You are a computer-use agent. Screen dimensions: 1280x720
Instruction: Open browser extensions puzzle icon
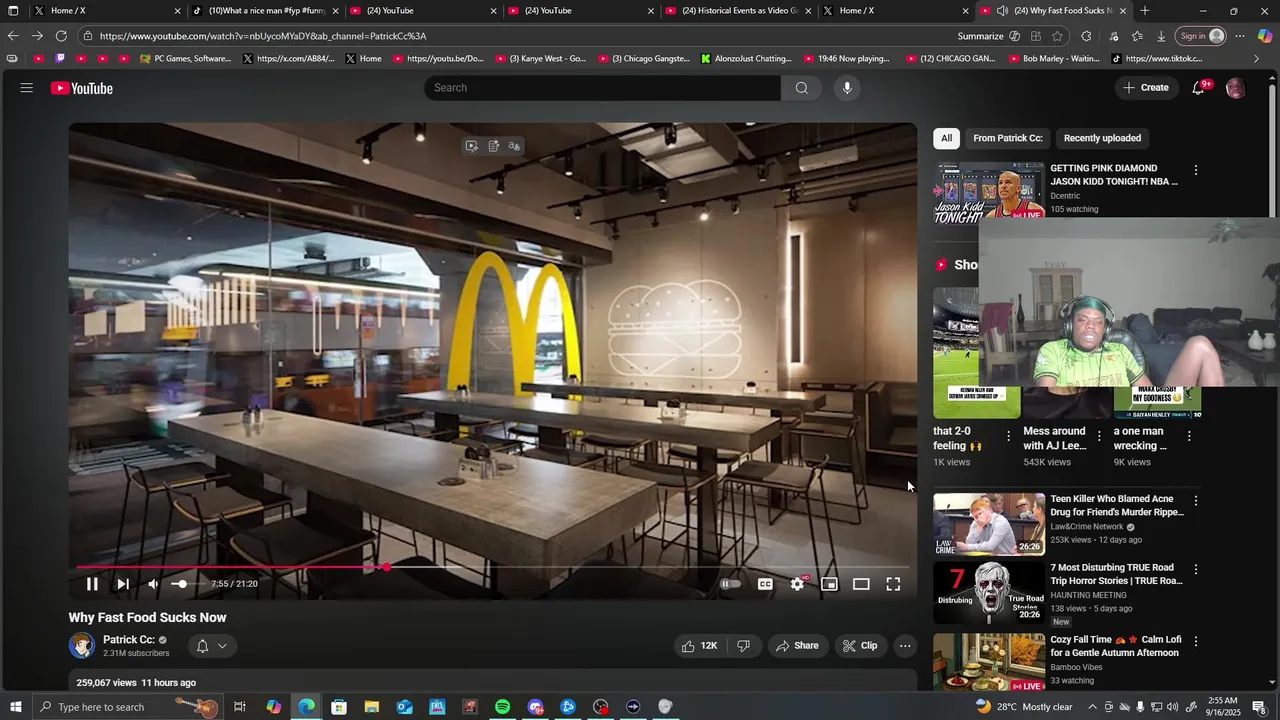(1086, 36)
